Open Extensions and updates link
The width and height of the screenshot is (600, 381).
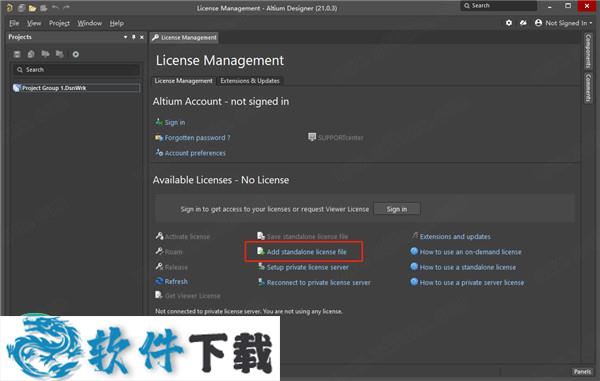(x=455, y=236)
